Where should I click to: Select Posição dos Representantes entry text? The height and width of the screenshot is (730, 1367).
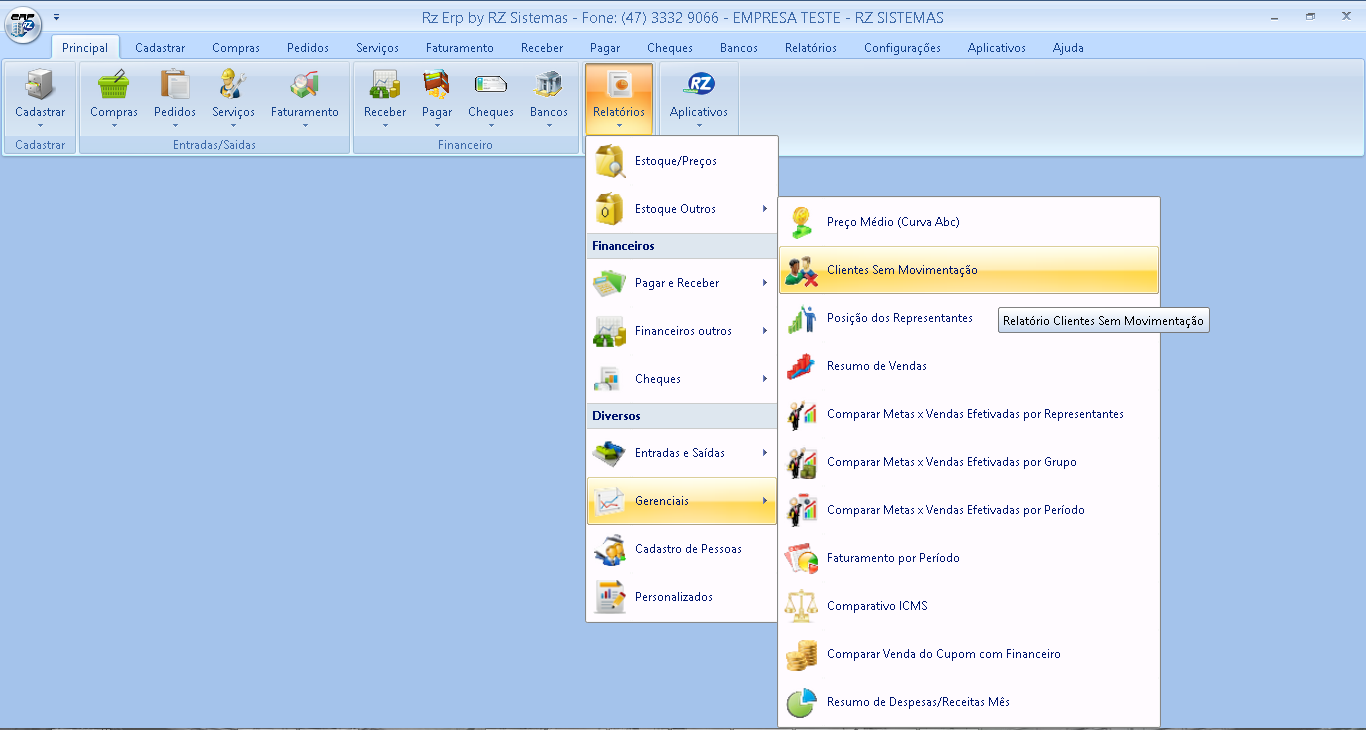pos(900,318)
